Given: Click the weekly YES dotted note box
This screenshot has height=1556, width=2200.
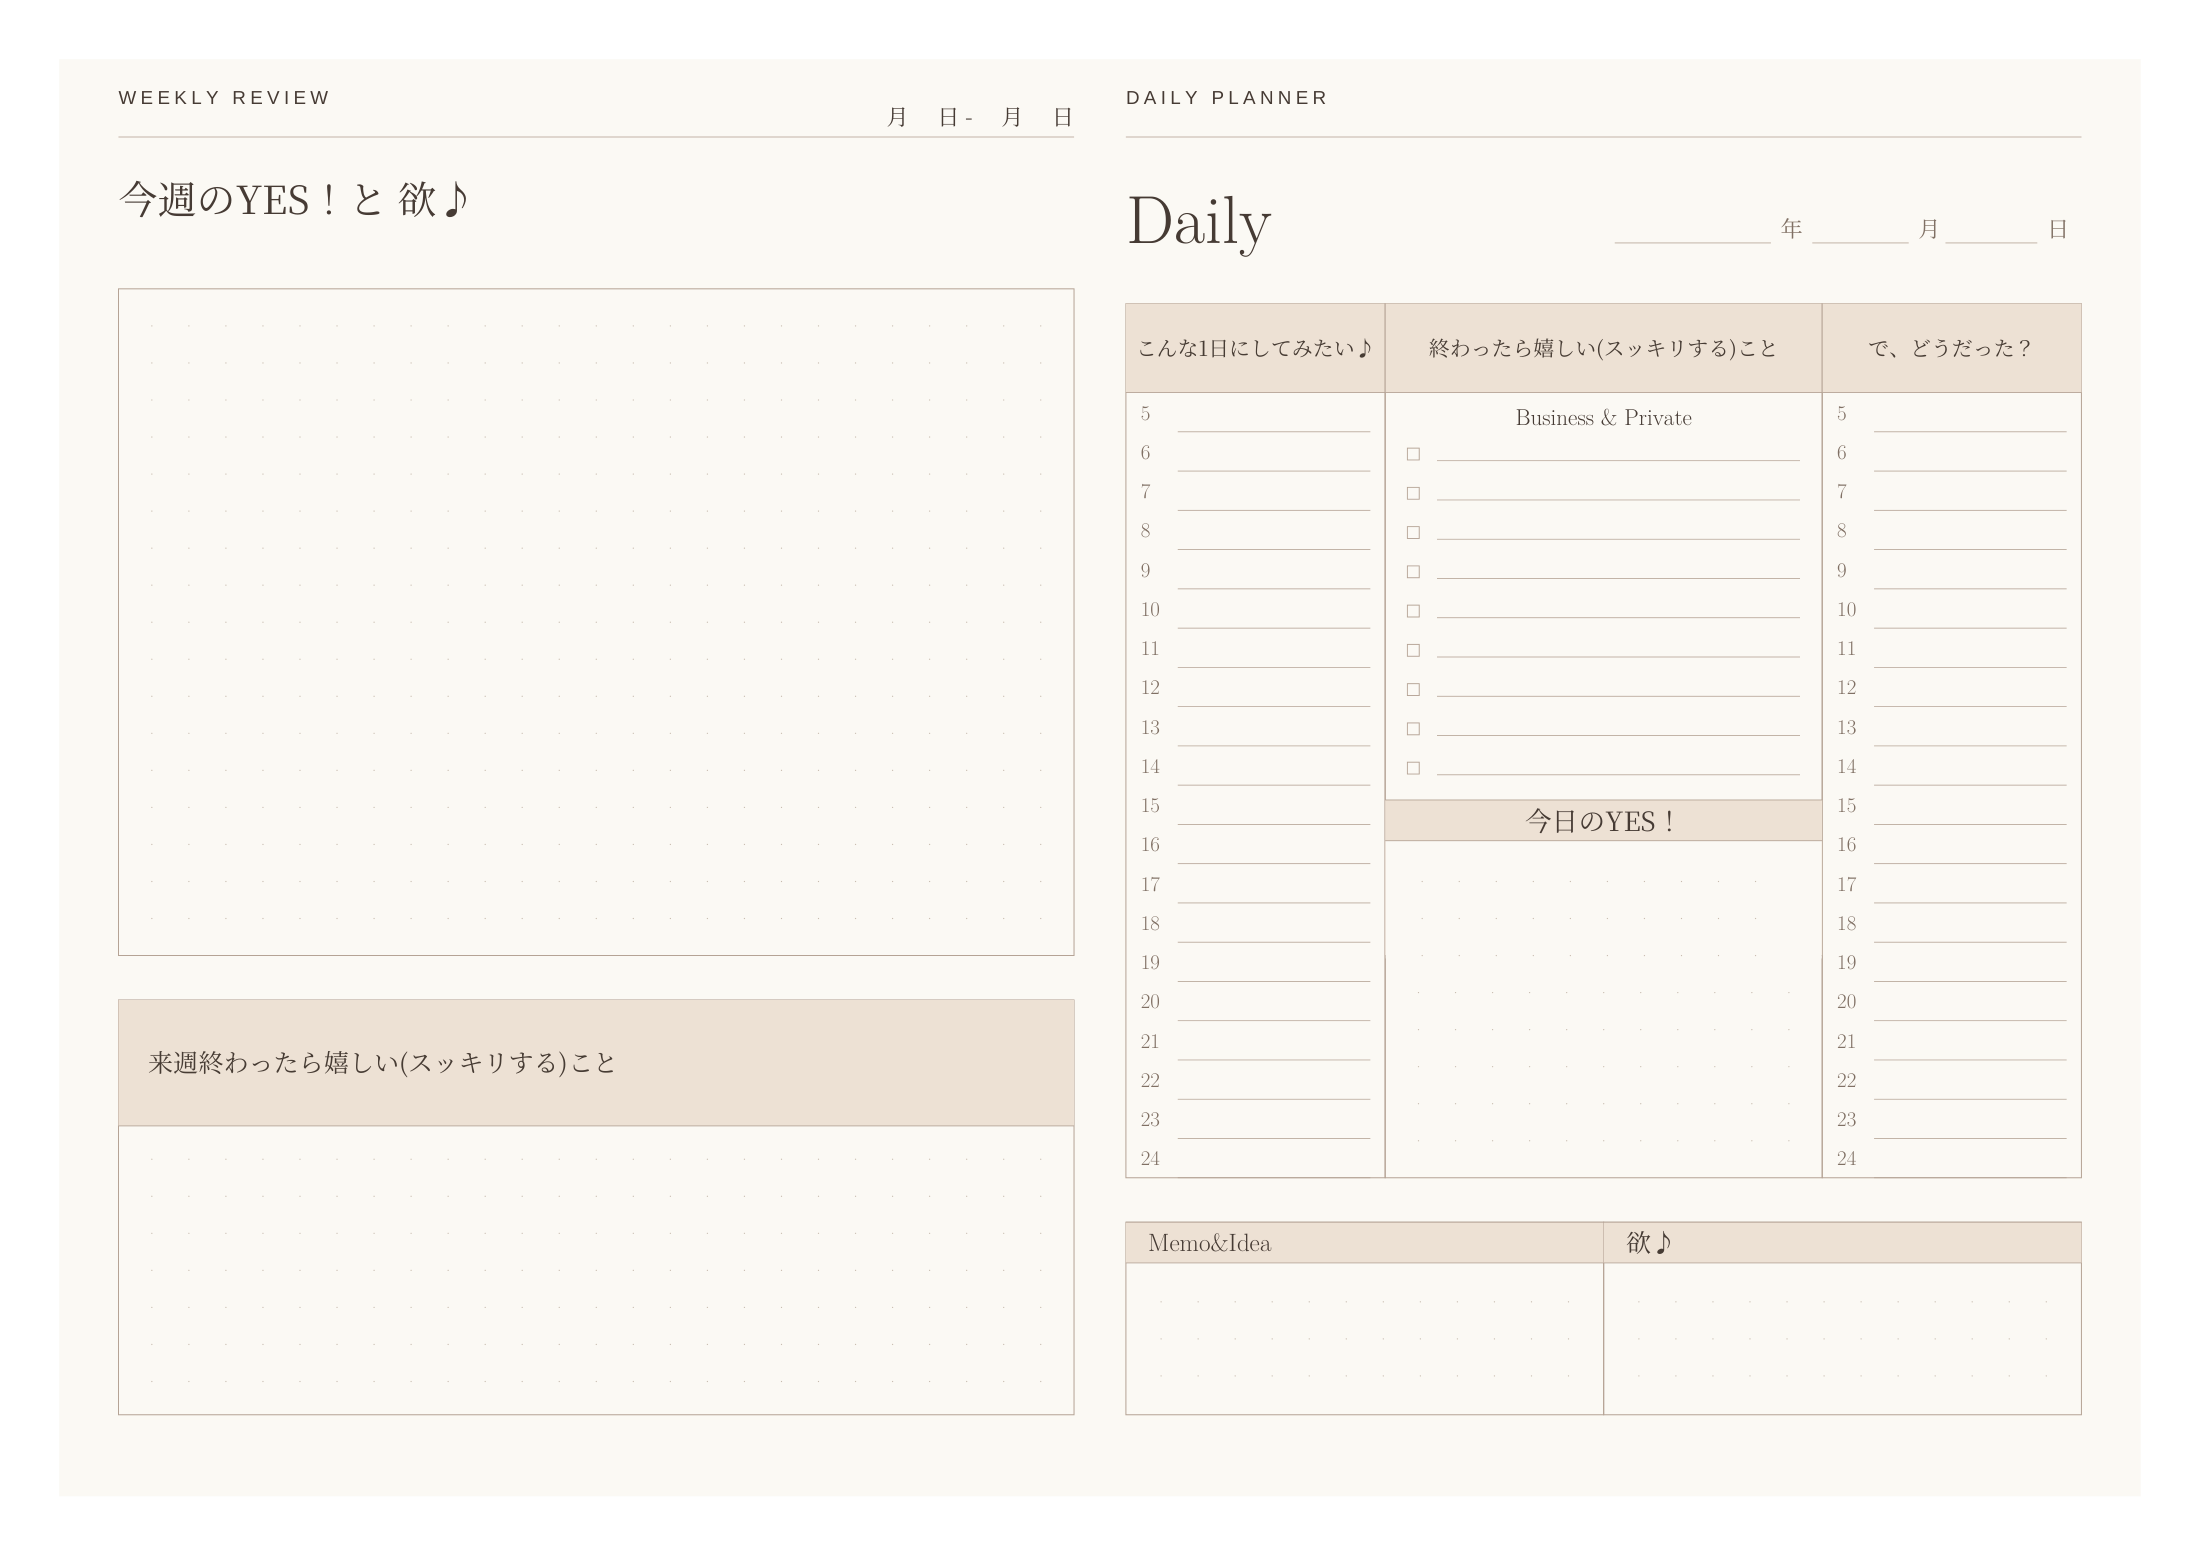Looking at the screenshot, I should [x=596, y=622].
